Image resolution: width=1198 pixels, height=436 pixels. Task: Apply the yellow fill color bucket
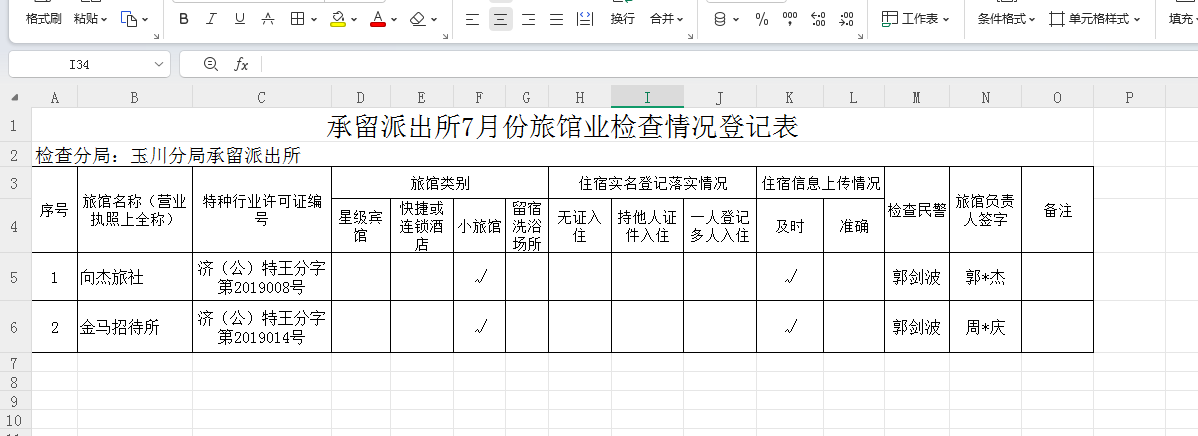tap(338, 19)
